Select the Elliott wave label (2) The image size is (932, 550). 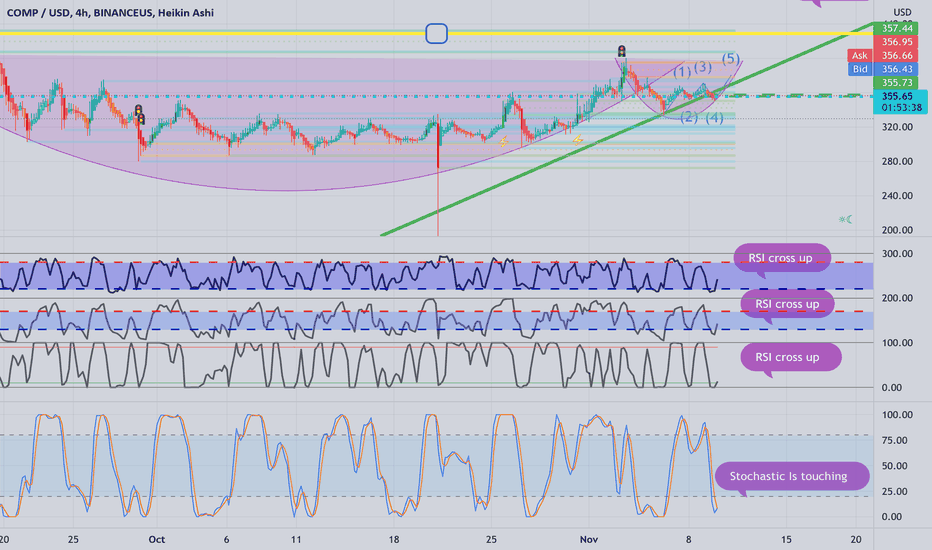pos(689,117)
